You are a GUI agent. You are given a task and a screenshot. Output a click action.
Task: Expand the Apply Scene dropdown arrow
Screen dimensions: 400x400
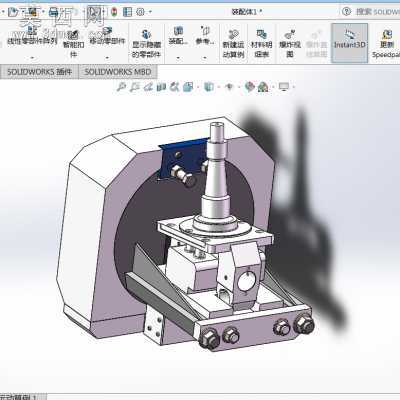(273, 87)
